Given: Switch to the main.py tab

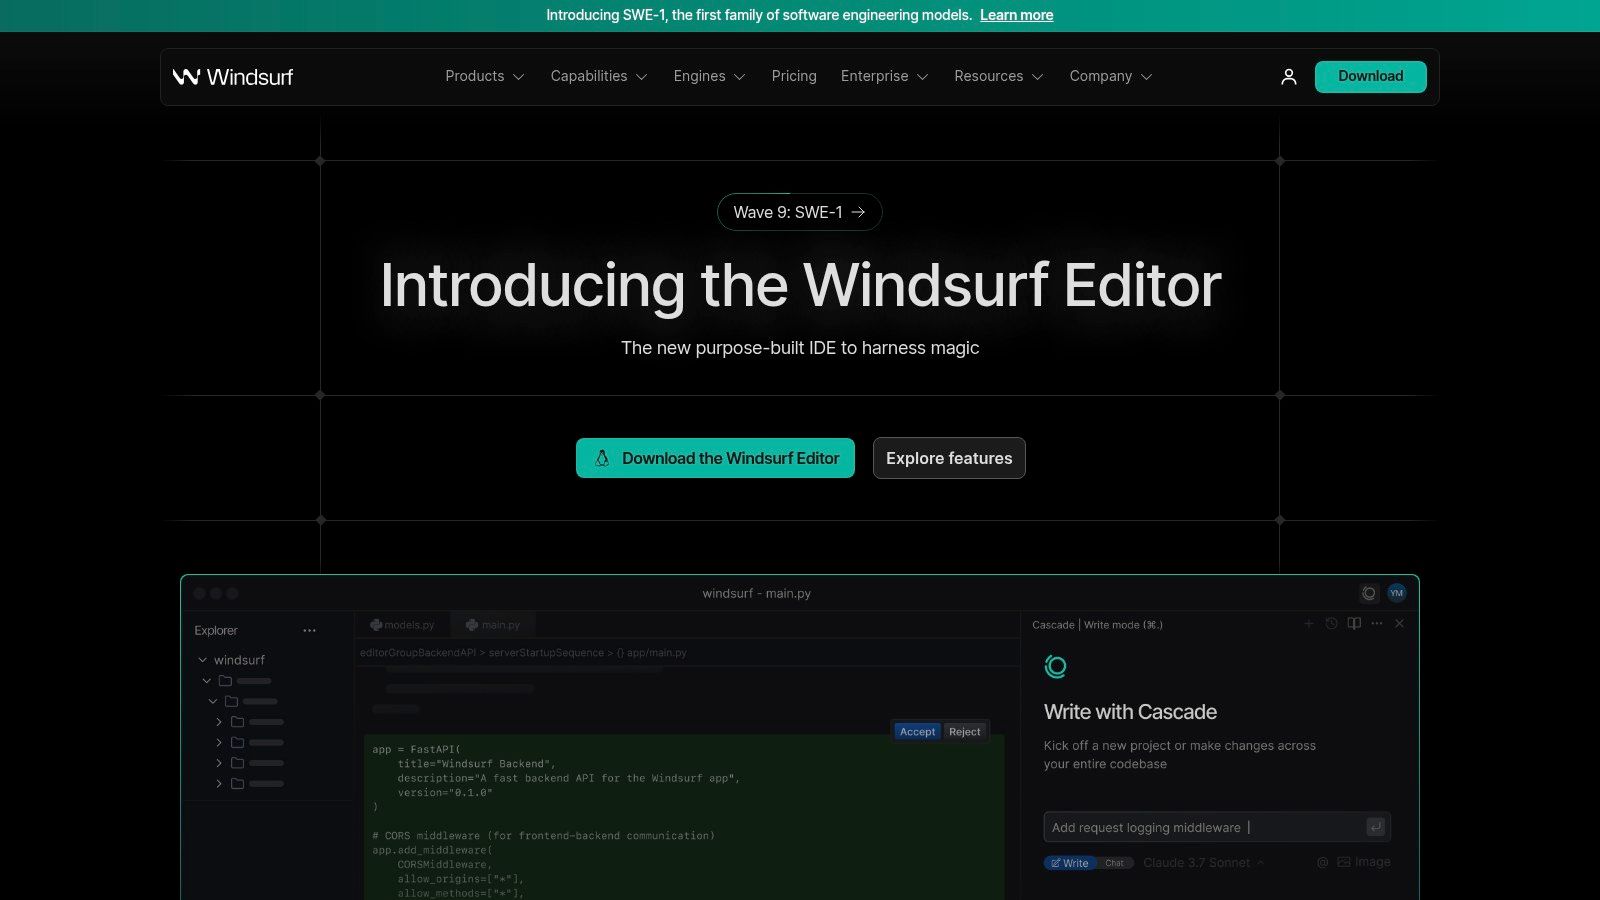Looking at the screenshot, I should (493, 625).
